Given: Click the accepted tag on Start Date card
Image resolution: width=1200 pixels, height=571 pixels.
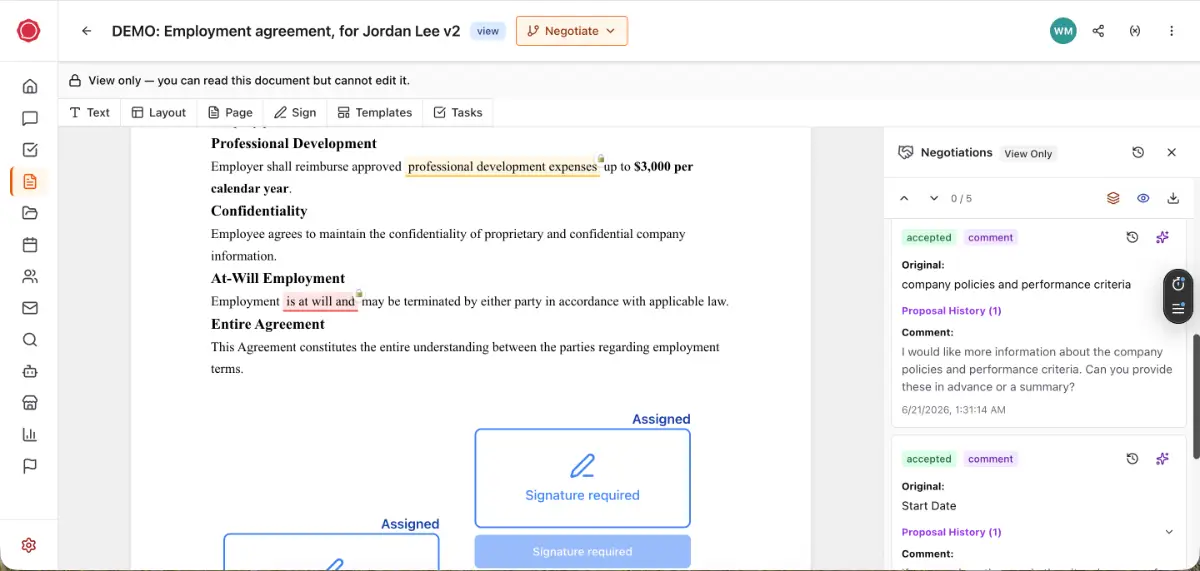Looking at the screenshot, I should [929, 459].
